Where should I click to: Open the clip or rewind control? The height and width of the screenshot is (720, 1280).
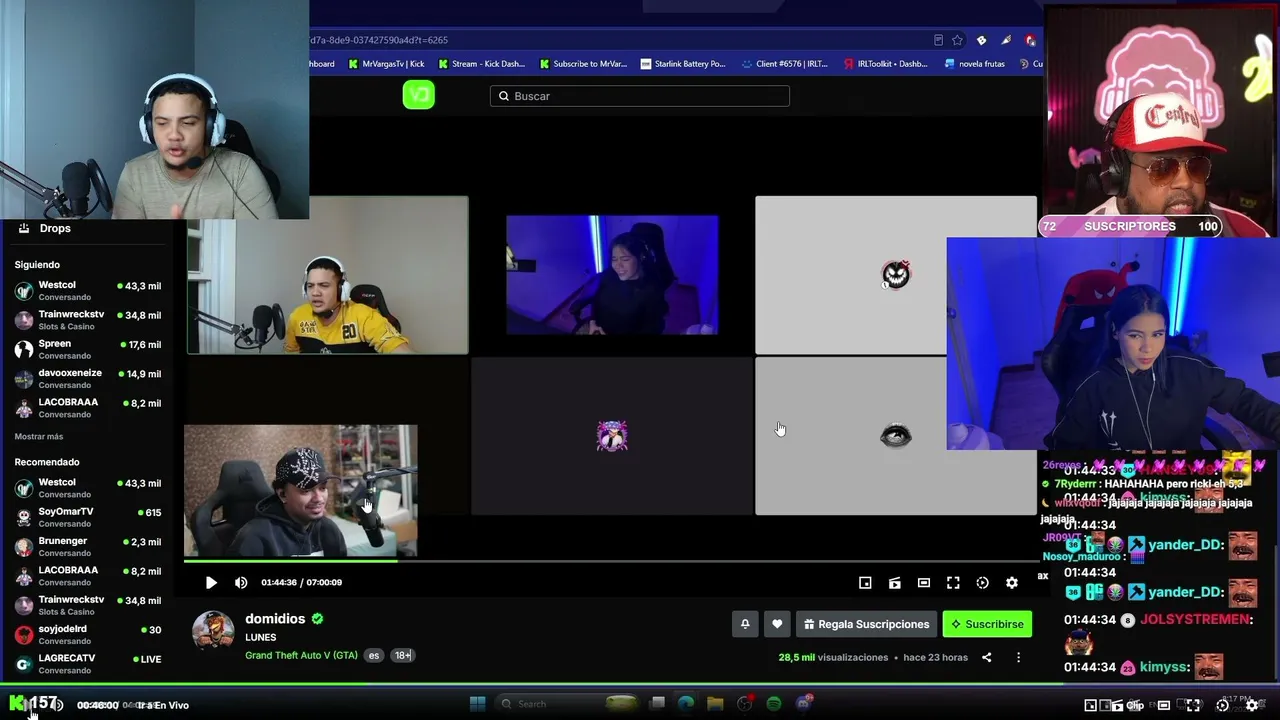(982, 583)
